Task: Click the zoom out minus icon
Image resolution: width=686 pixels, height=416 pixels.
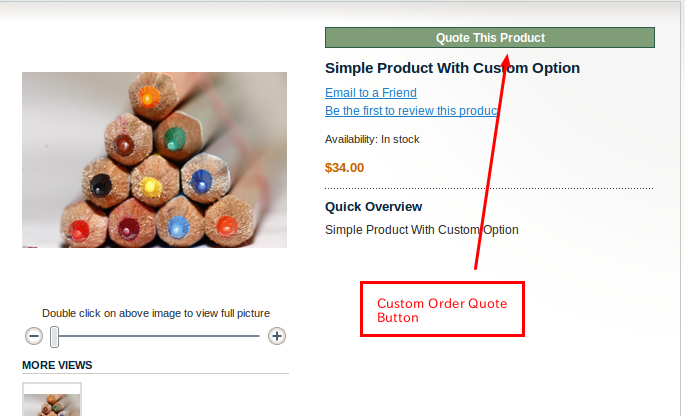Action: (34, 336)
